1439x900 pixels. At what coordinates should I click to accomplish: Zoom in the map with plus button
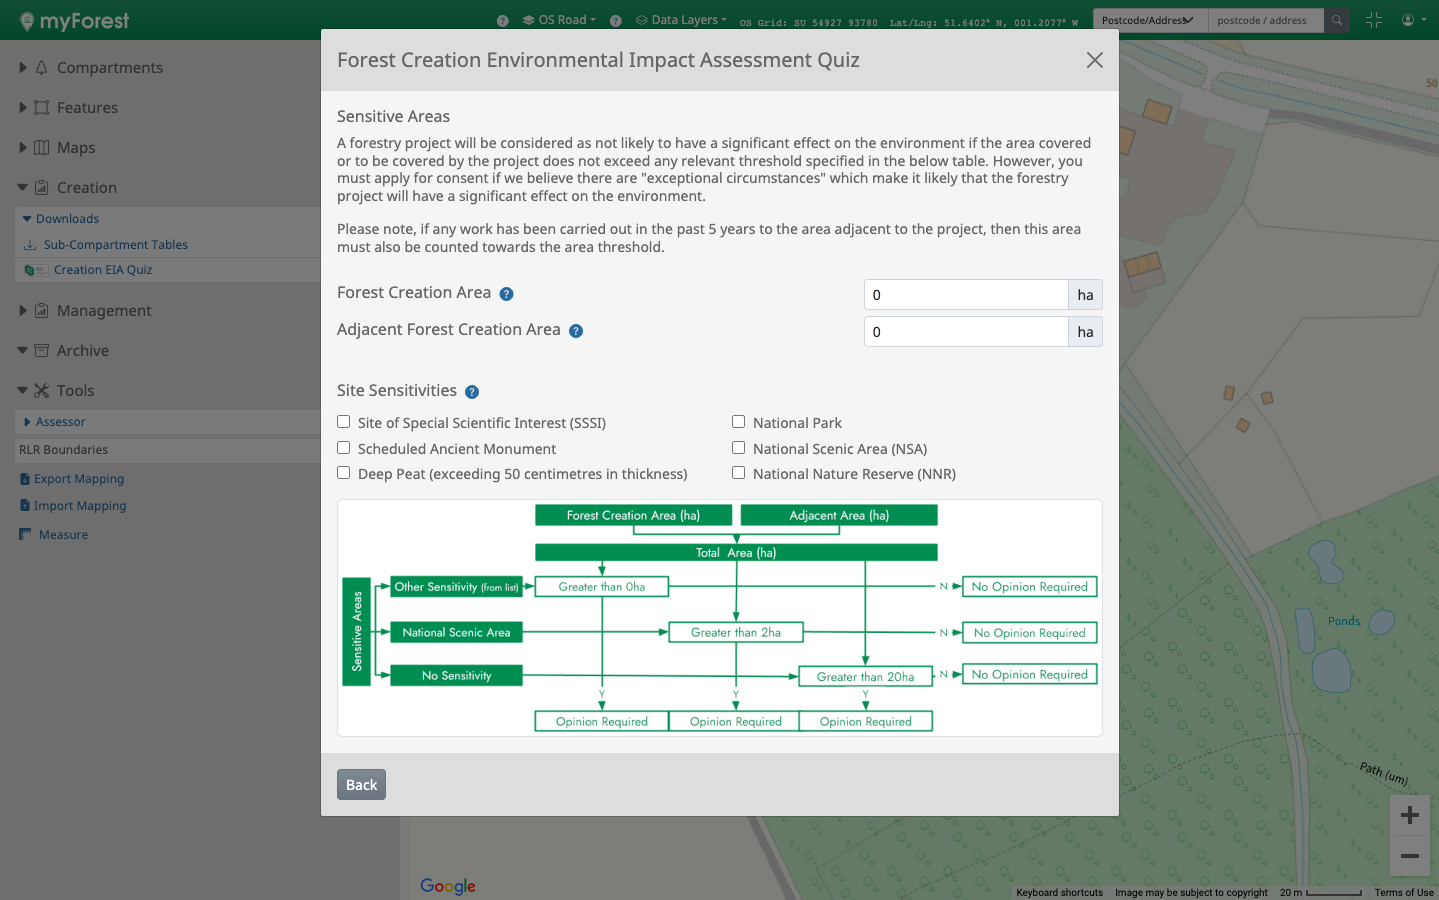coord(1410,815)
